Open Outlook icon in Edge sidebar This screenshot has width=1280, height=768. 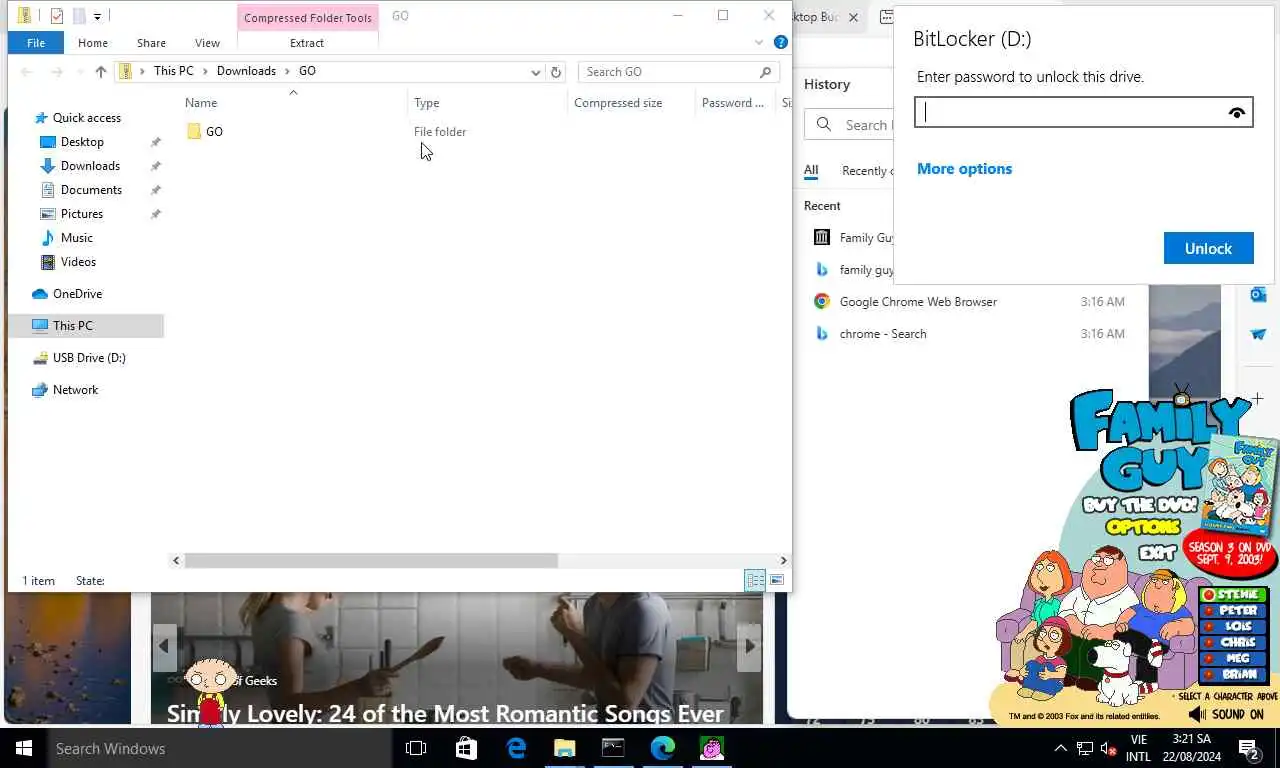[x=1258, y=295]
